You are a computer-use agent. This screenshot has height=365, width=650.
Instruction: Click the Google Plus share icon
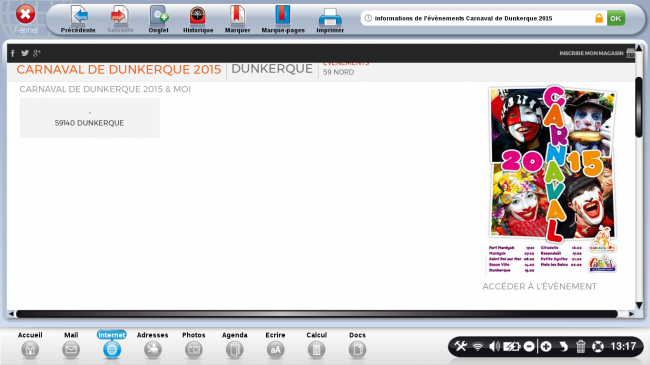37,53
